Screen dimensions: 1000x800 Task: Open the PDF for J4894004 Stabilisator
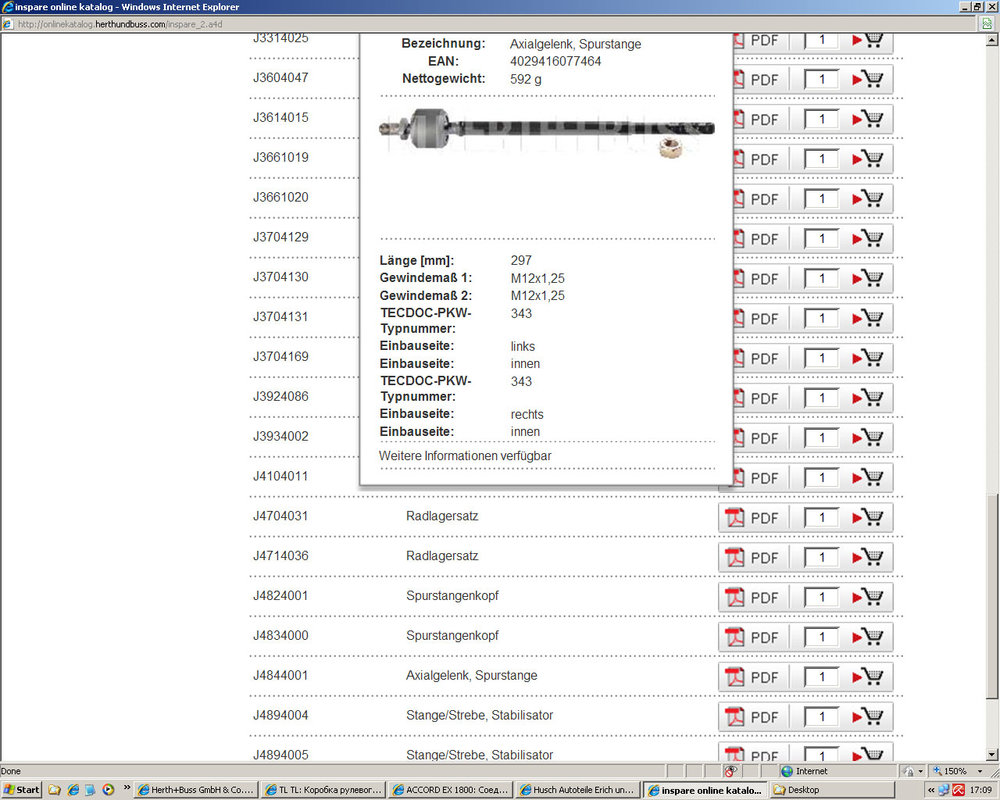click(x=753, y=717)
